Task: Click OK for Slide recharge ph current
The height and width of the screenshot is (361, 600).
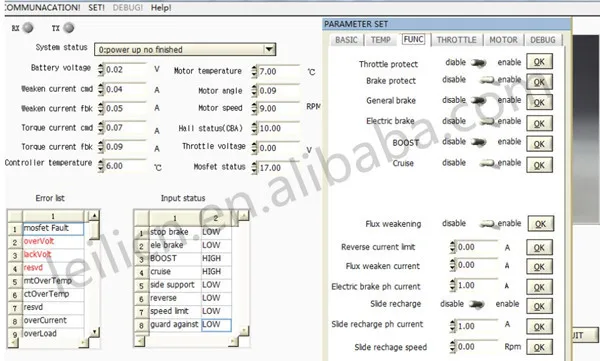Action: click(x=539, y=327)
